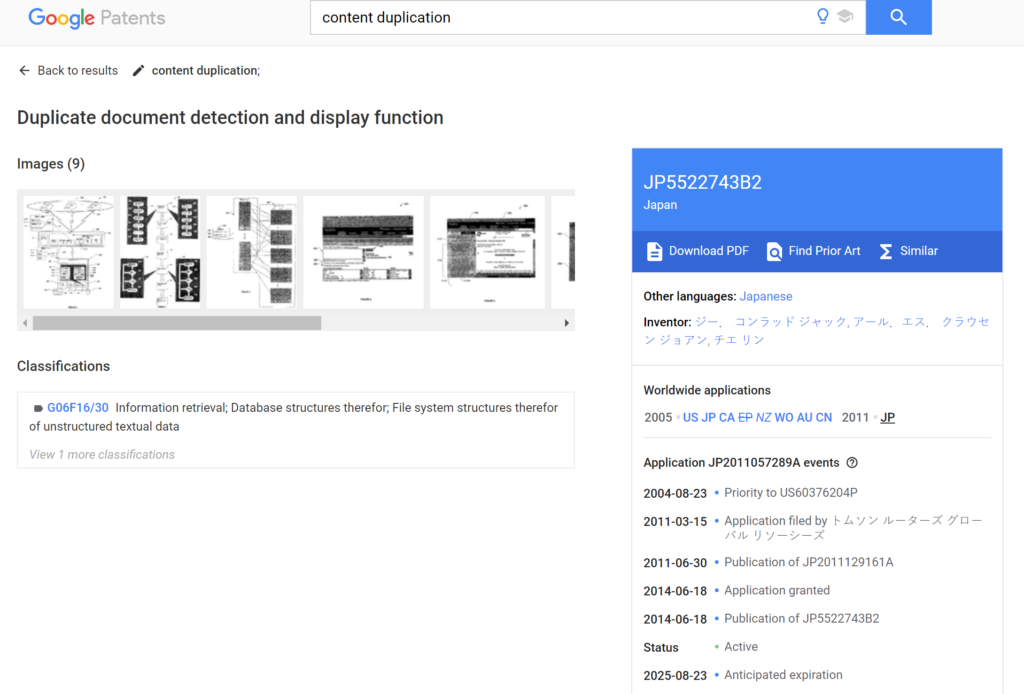Image resolution: width=1024 pixels, height=694 pixels.
Task: Click the lightbulb icon in search bar
Action: [x=823, y=17]
